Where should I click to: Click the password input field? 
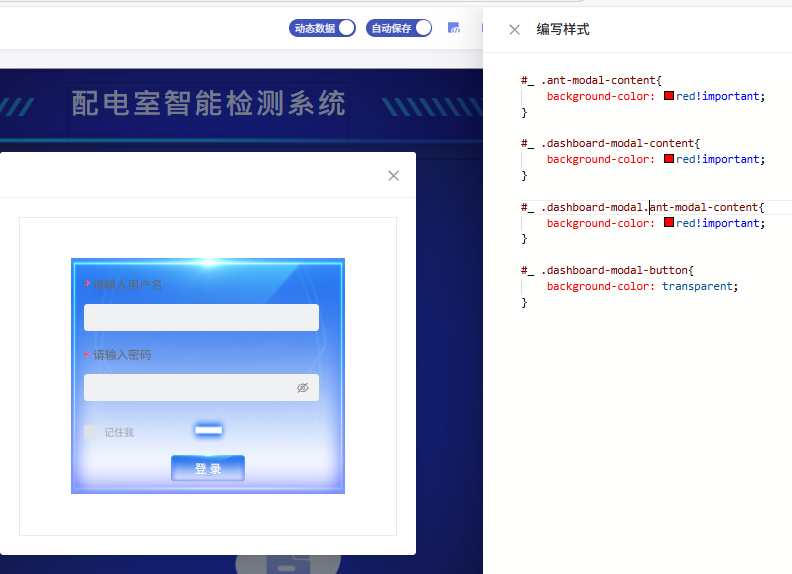coord(201,388)
